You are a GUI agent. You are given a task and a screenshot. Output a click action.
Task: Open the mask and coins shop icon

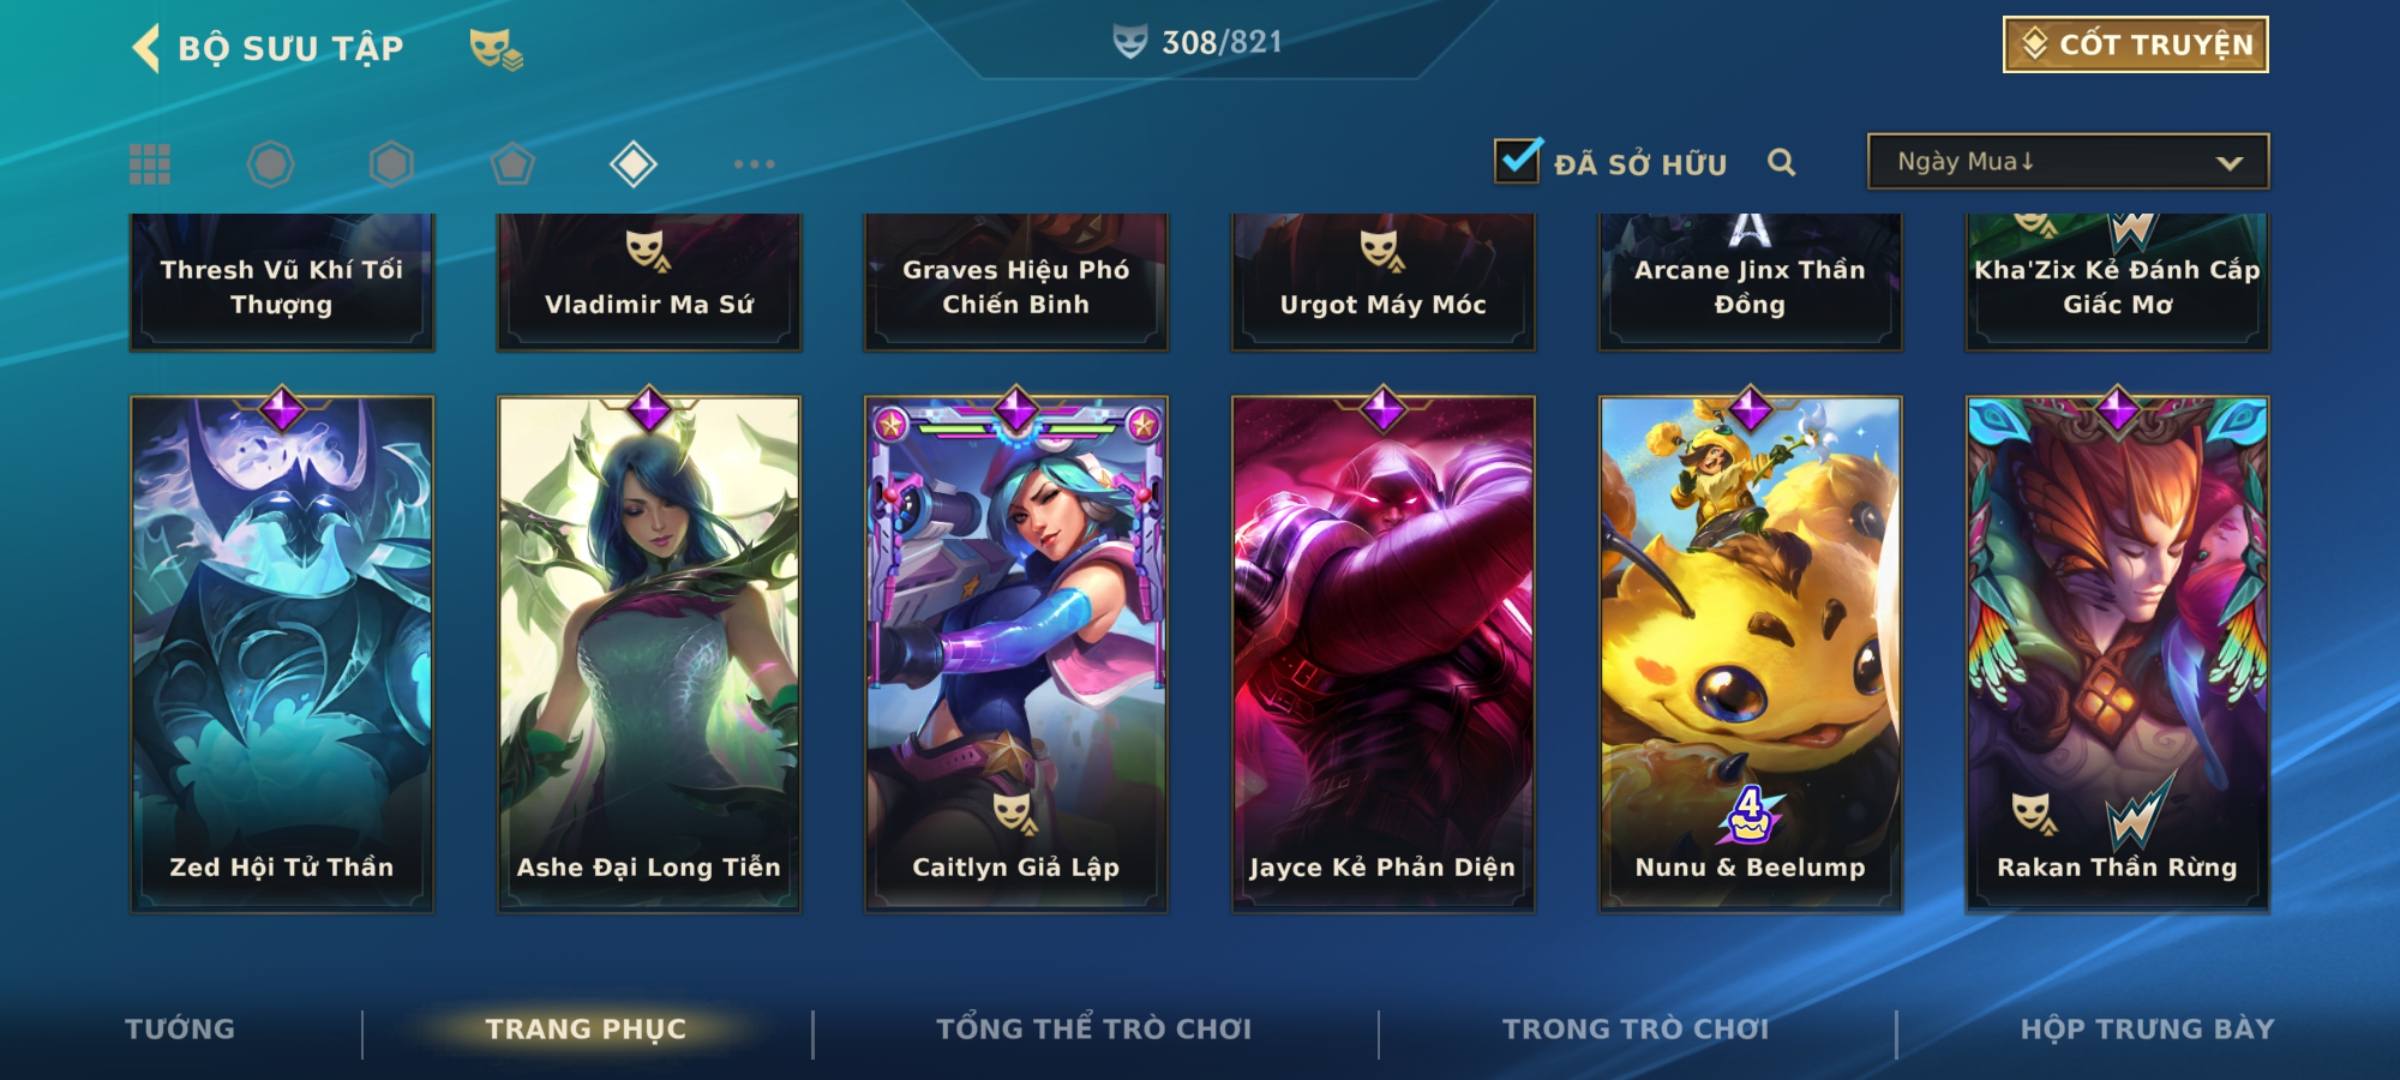pyautogui.click(x=496, y=48)
